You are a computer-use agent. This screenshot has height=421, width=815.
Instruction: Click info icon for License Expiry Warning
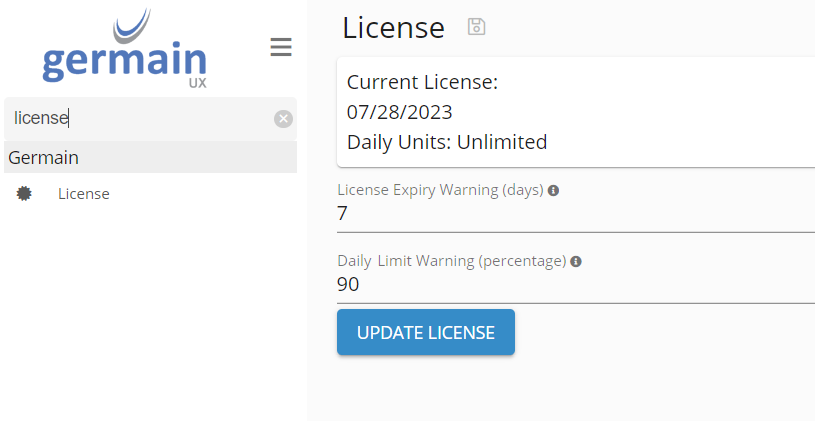[554, 190]
